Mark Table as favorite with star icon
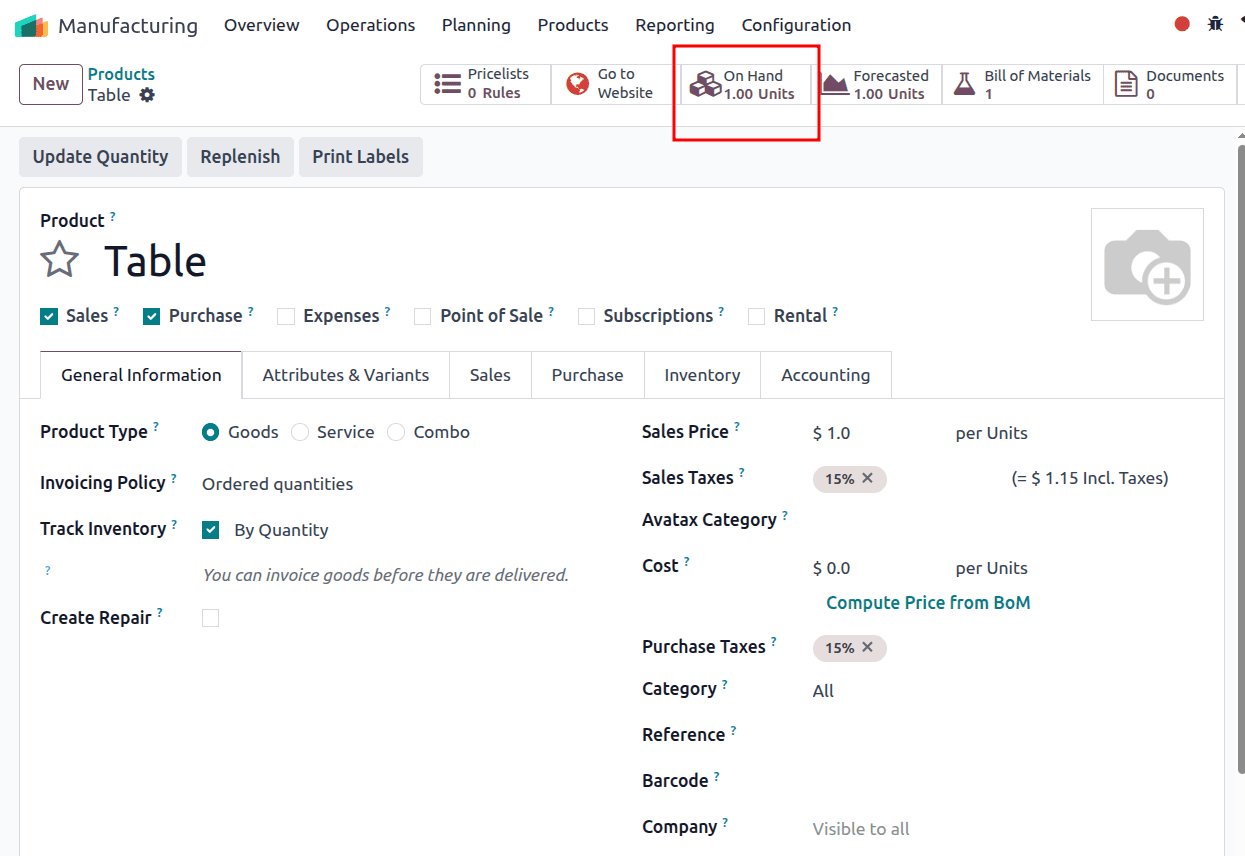Viewport: 1245px width, 856px height. 59,259
